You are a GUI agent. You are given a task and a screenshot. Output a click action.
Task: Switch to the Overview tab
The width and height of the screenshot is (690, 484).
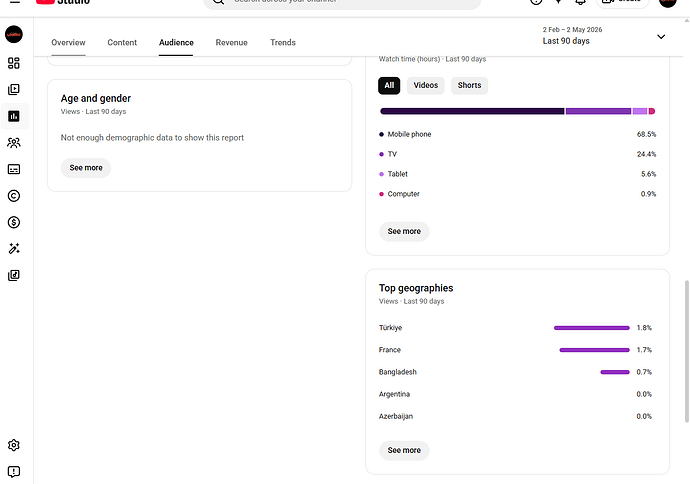point(68,43)
